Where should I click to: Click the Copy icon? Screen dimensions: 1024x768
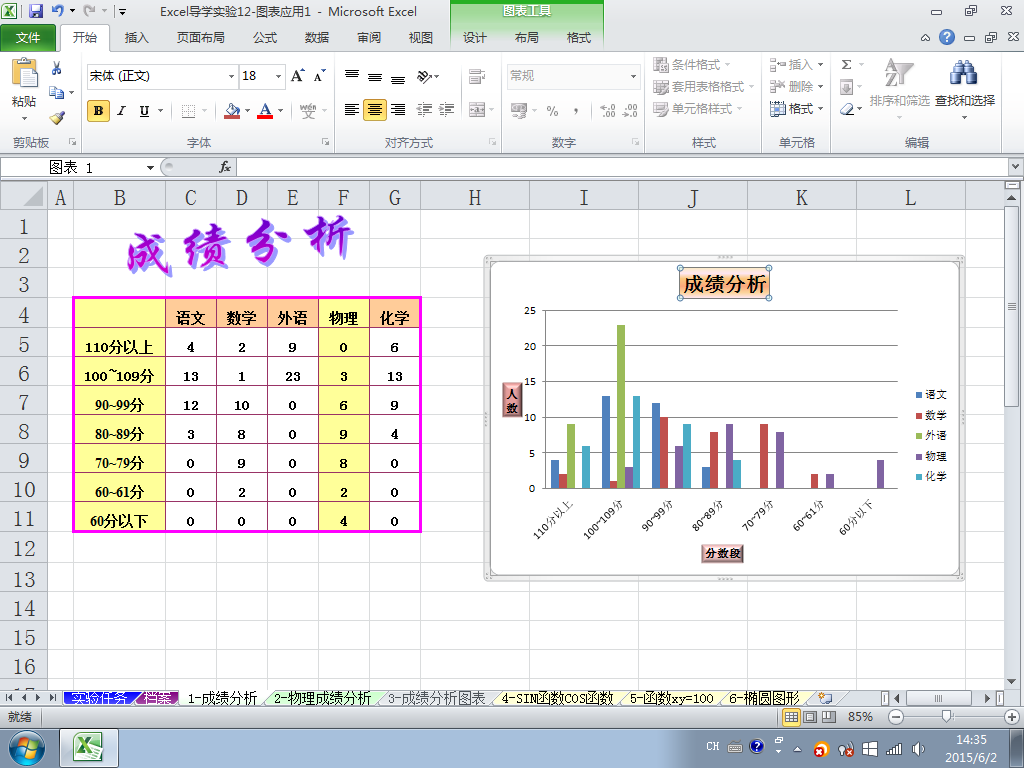tap(57, 93)
